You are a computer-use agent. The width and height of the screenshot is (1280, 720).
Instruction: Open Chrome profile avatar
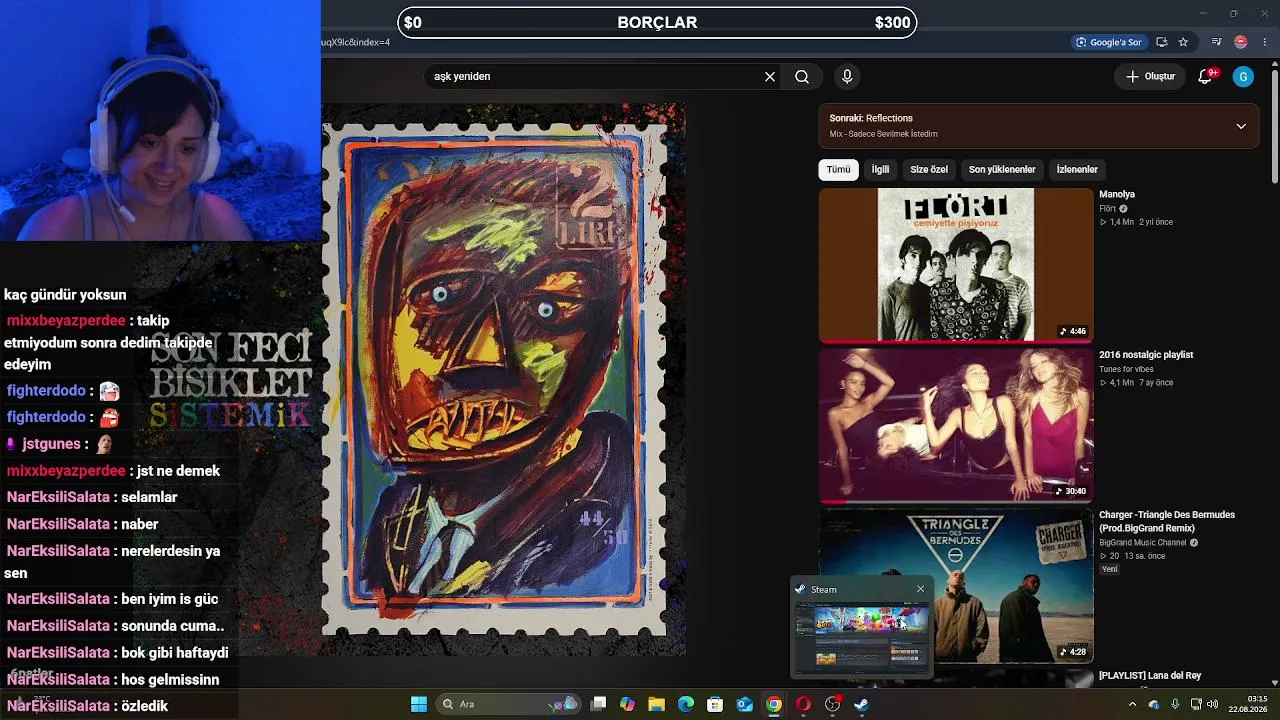tap(1241, 42)
